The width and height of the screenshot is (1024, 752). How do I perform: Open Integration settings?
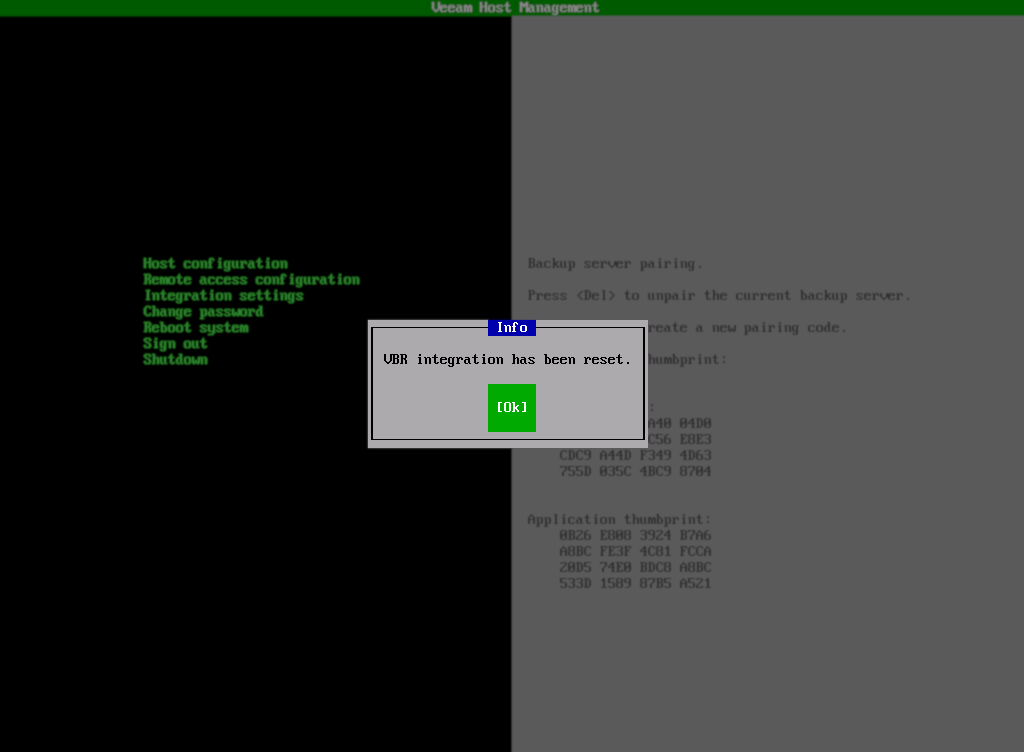tap(222, 295)
